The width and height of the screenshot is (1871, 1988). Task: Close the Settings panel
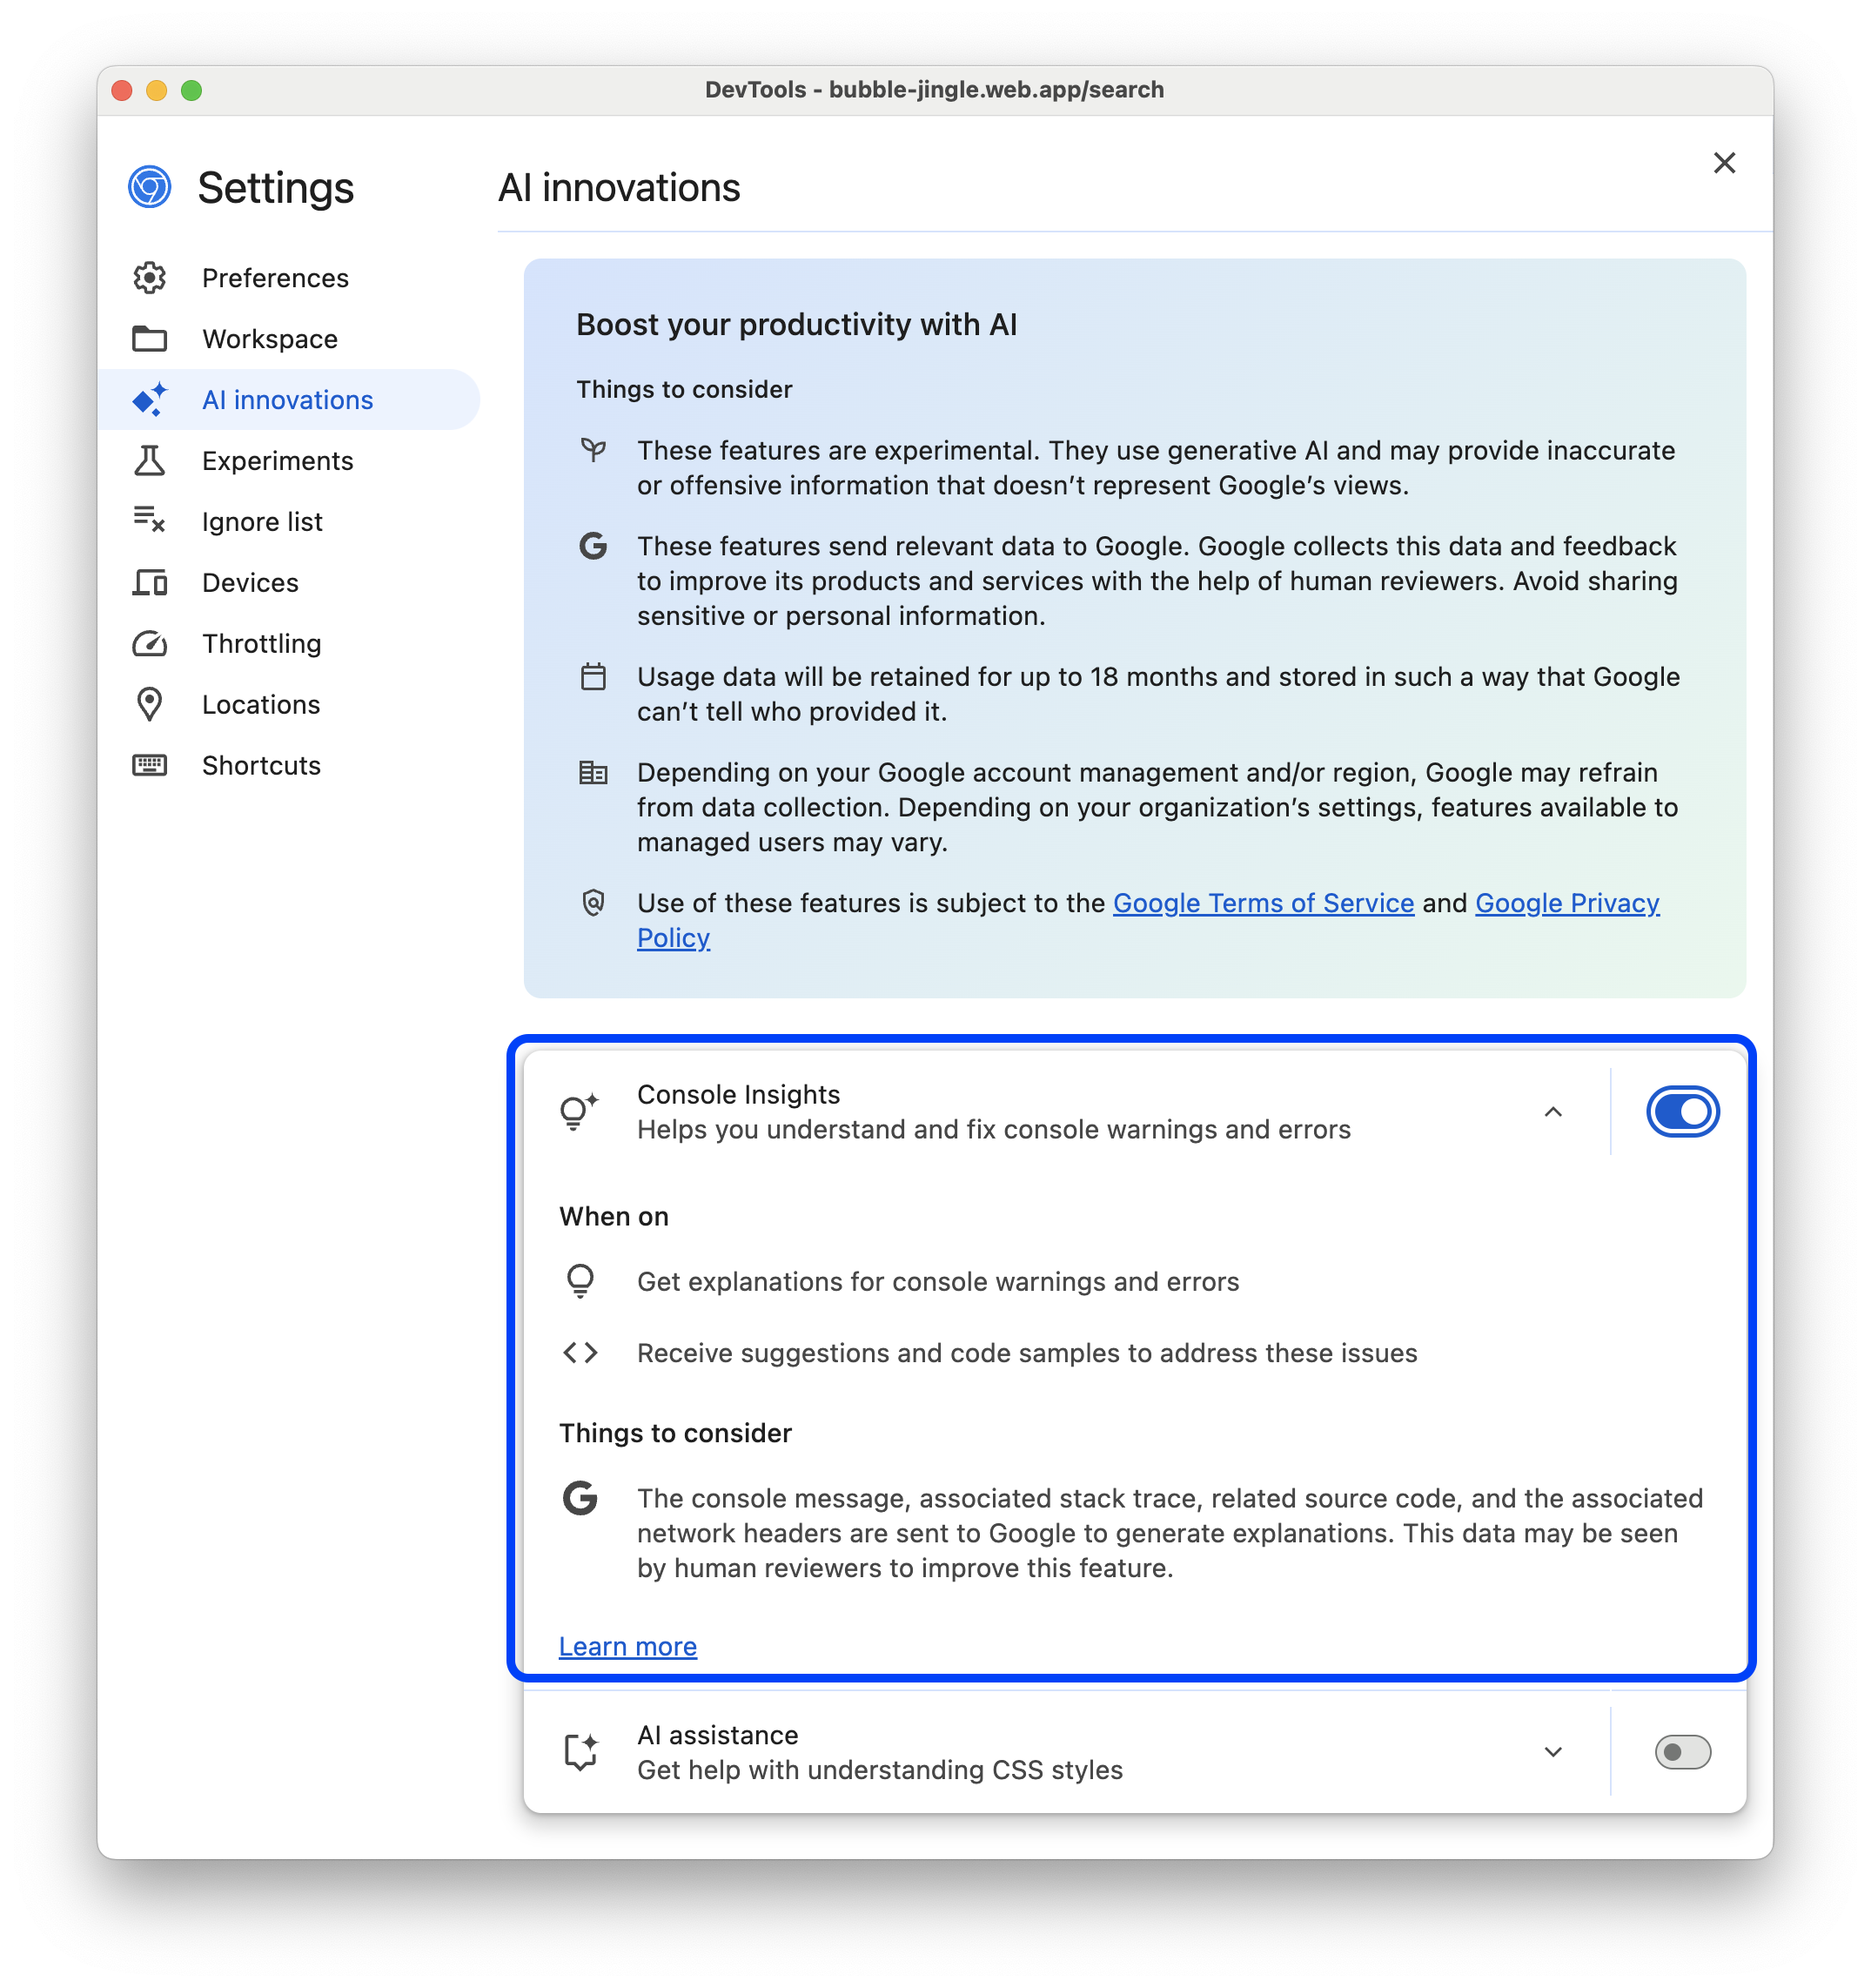tap(1725, 162)
